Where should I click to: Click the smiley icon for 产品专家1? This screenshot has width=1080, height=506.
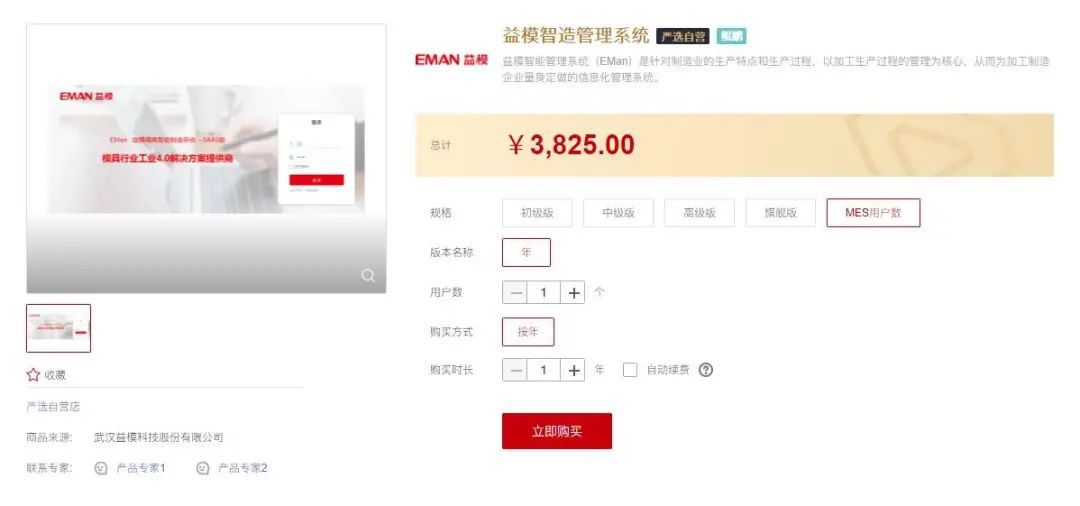pos(101,468)
